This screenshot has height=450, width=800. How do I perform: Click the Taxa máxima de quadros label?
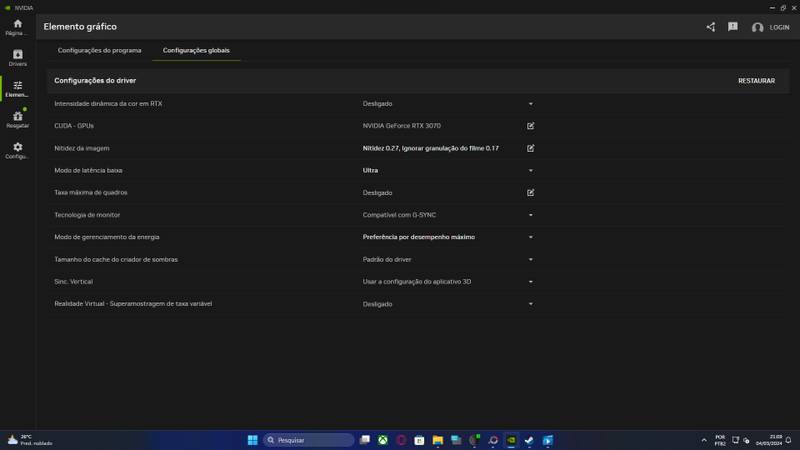coord(91,192)
